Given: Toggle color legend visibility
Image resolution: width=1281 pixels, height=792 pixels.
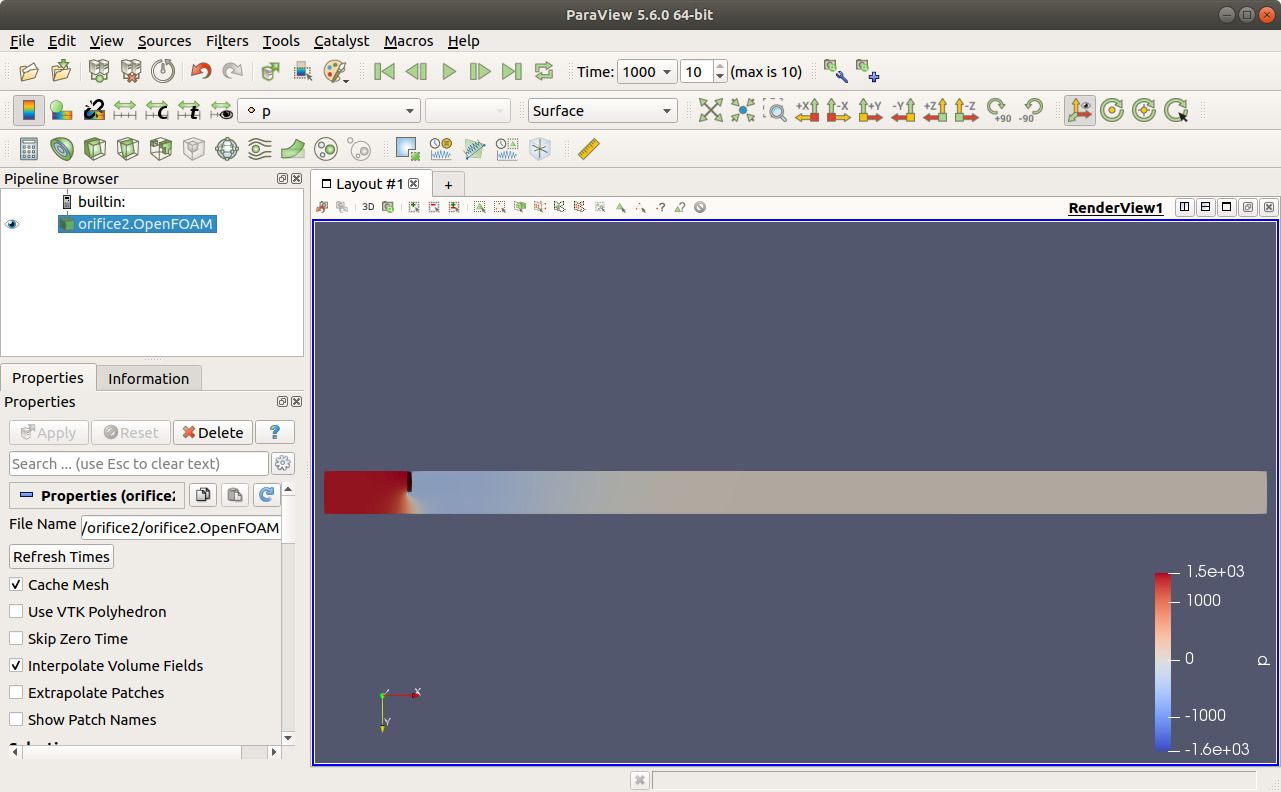Looking at the screenshot, I should (x=29, y=110).
